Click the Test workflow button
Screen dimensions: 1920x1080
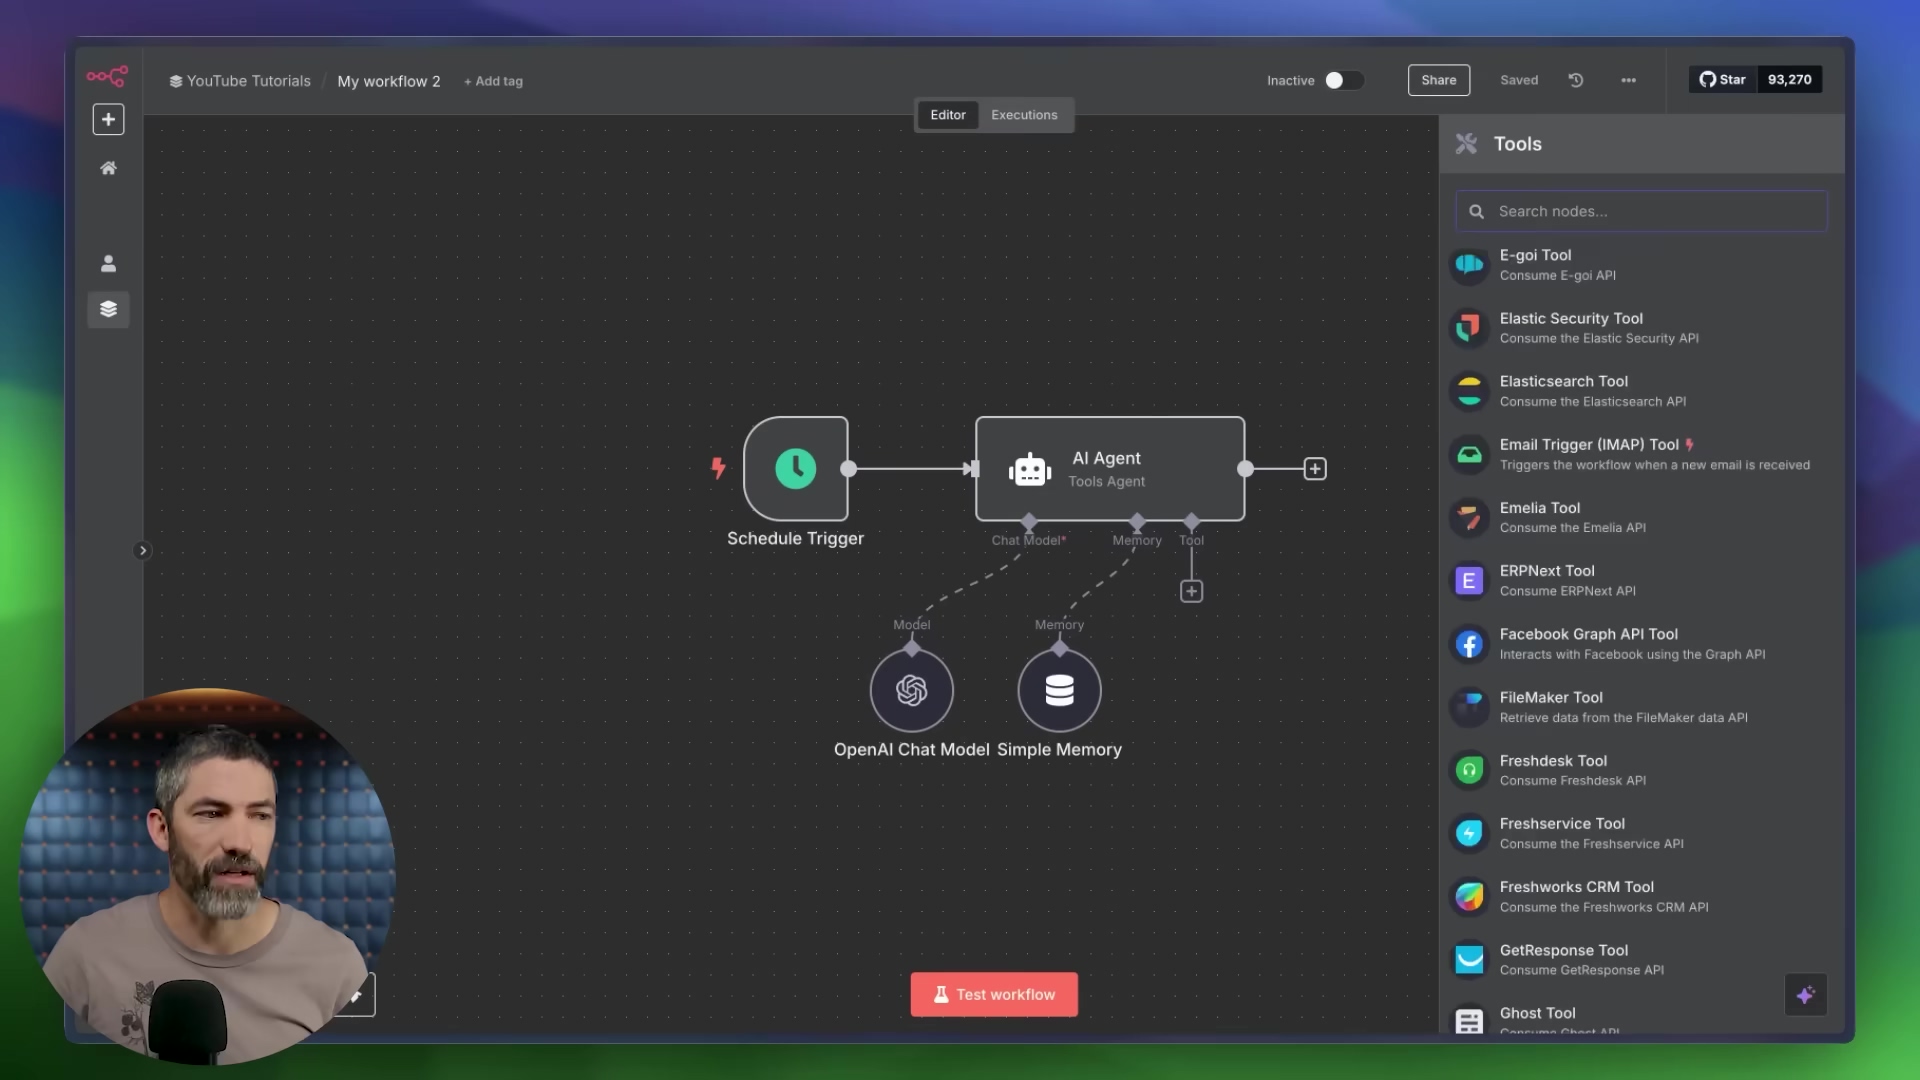994,994
